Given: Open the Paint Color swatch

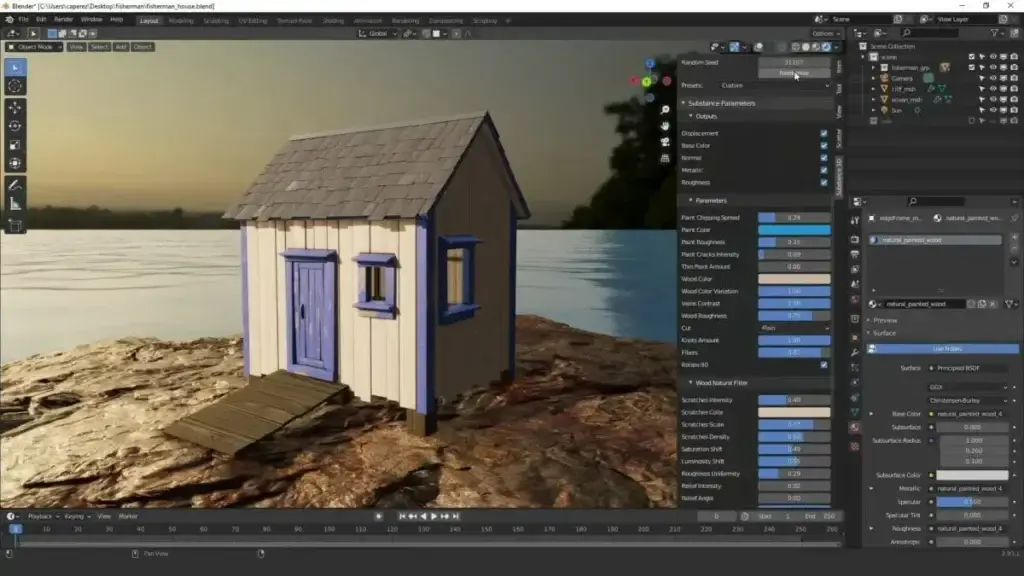Looking at the screenshot, I should coord(793,230).
